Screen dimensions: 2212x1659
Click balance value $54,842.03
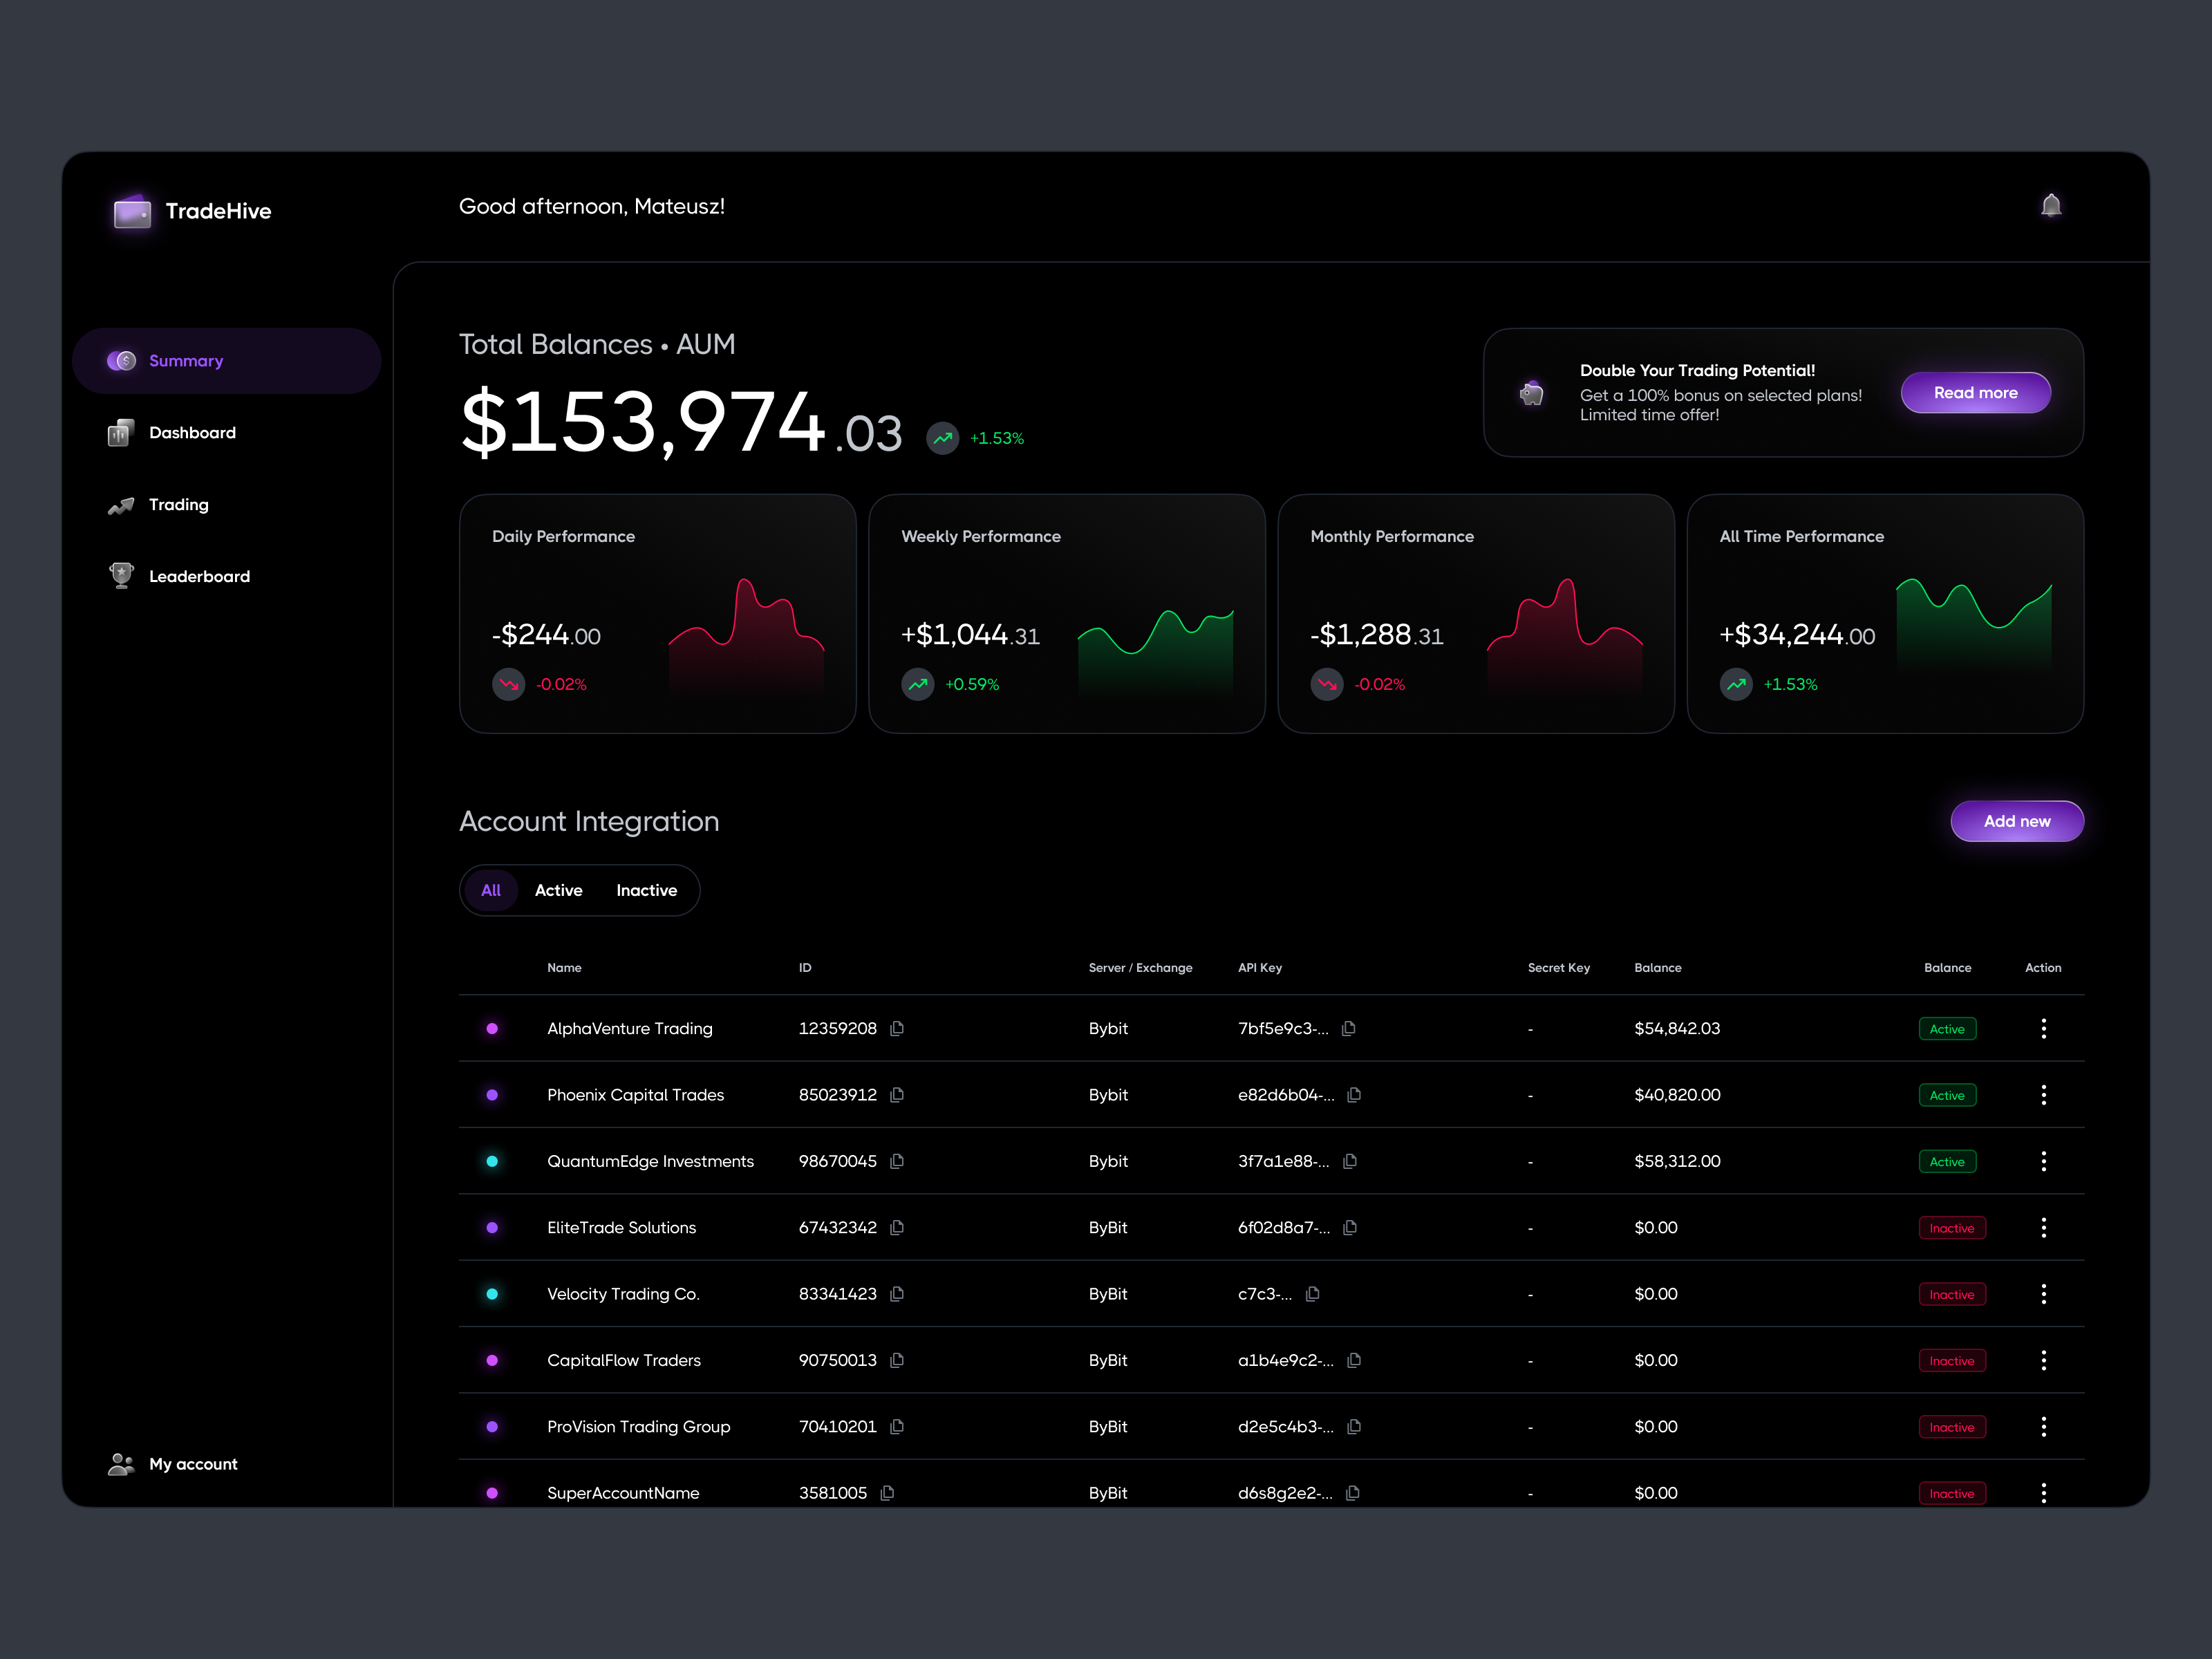[1677, 1028]
